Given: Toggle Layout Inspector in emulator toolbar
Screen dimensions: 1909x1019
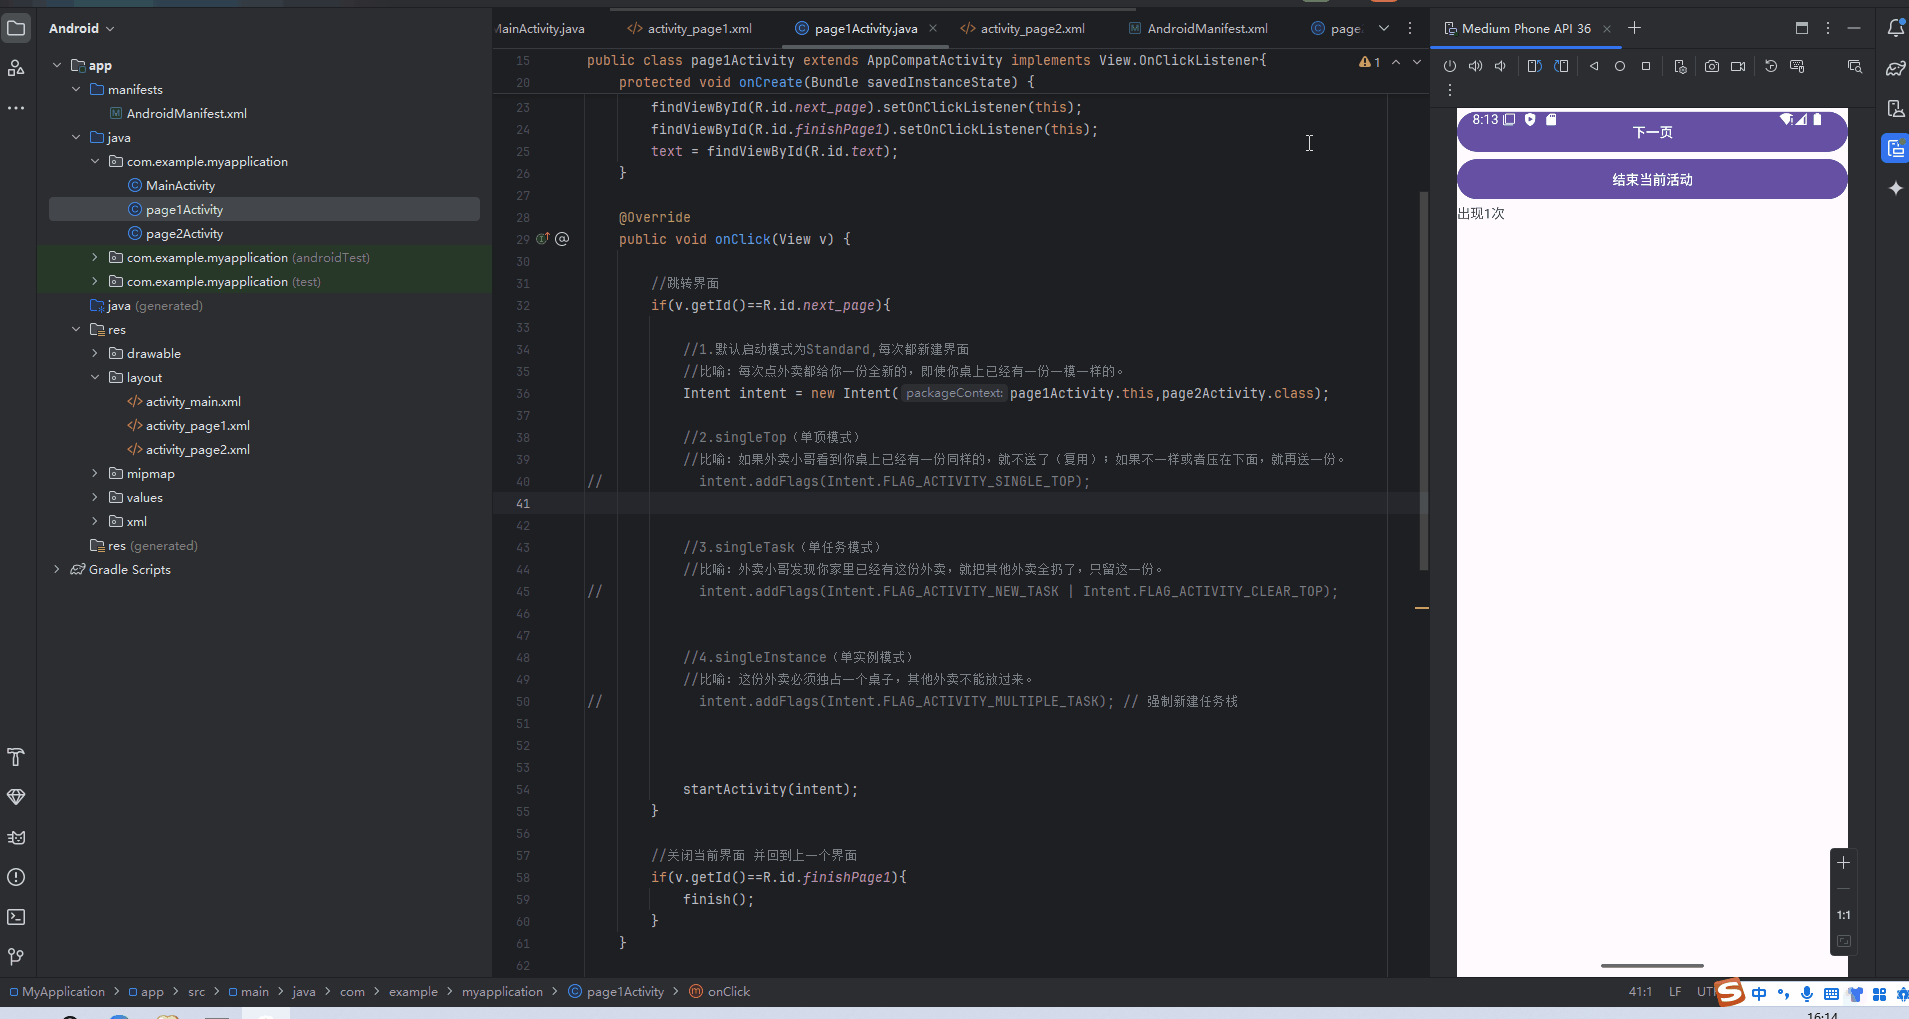Looking at the screenshot, I should pyautogui.click(x=1855, y=66).
